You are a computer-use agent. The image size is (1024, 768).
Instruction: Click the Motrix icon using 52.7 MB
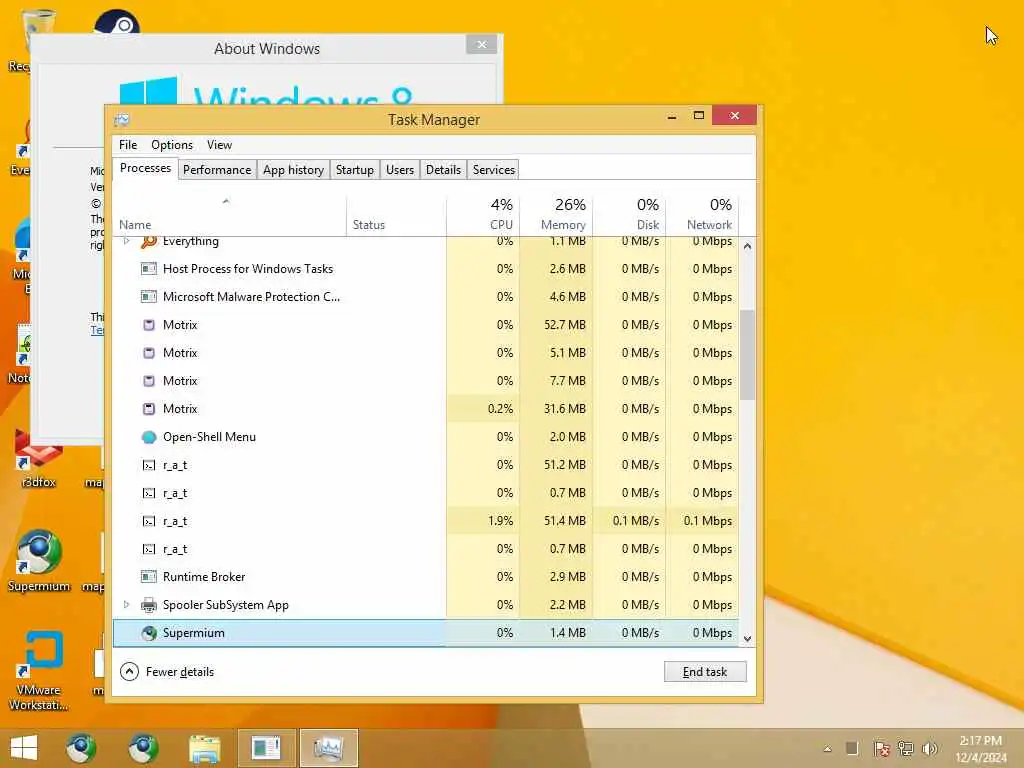(149, 325)
